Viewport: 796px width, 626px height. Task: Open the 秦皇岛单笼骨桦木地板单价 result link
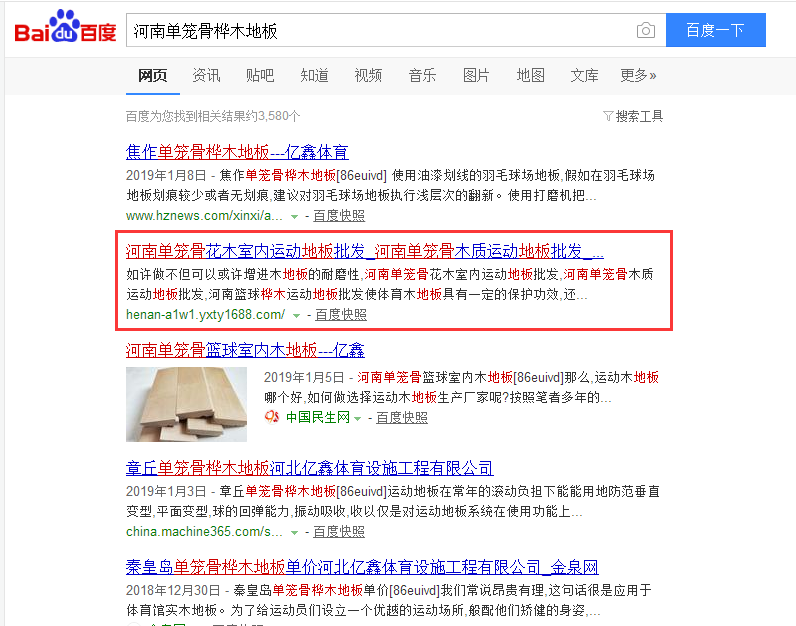click(362, 567)
